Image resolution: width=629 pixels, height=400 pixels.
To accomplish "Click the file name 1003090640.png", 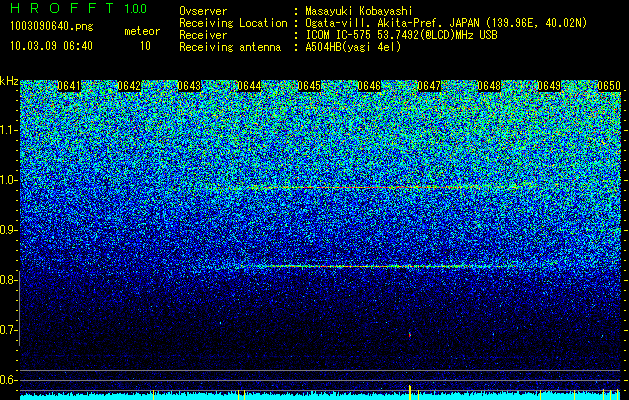I will click(52, 27).
